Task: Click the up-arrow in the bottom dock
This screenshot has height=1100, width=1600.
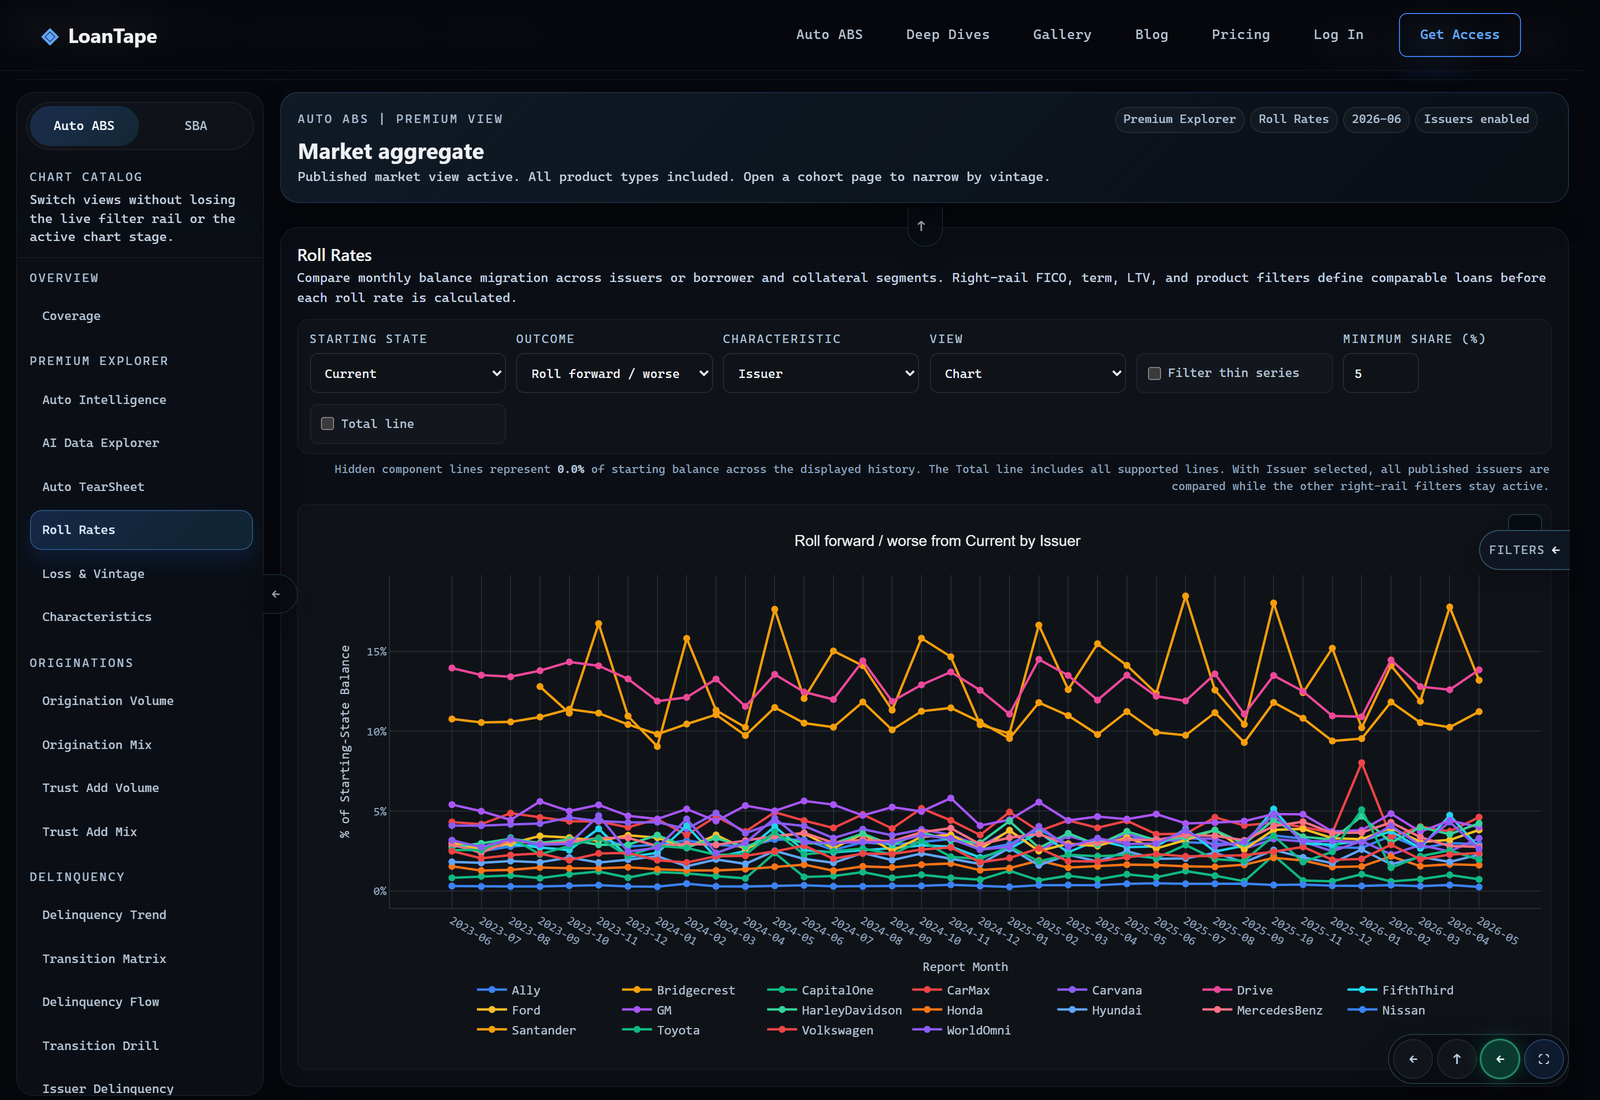Action: [1457, 1059]
